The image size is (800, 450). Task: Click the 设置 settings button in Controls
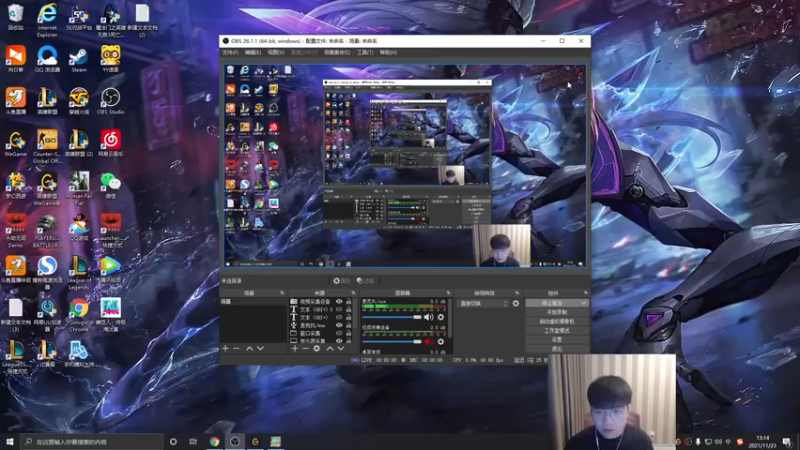point(557,340)
